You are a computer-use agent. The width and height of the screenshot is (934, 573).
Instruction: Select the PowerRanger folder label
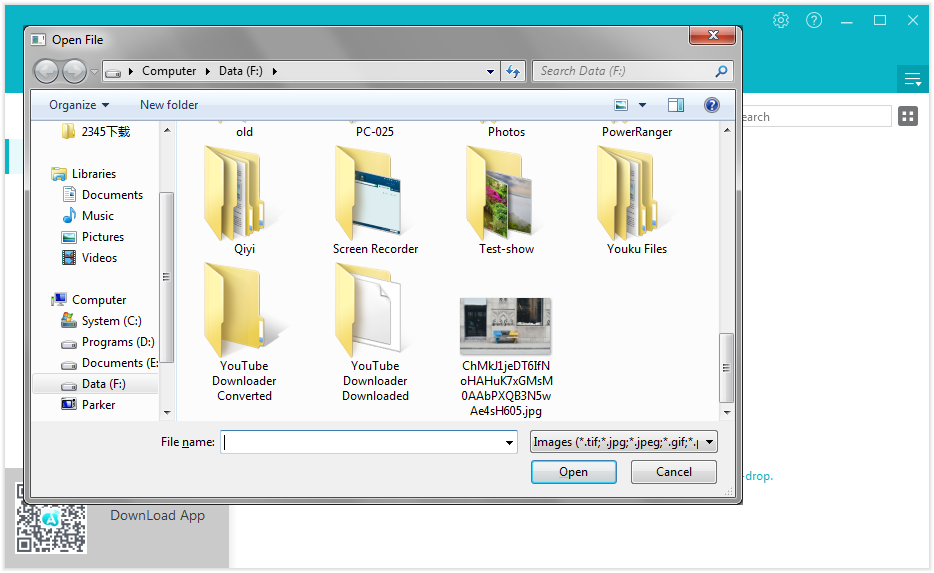point(637,132)
